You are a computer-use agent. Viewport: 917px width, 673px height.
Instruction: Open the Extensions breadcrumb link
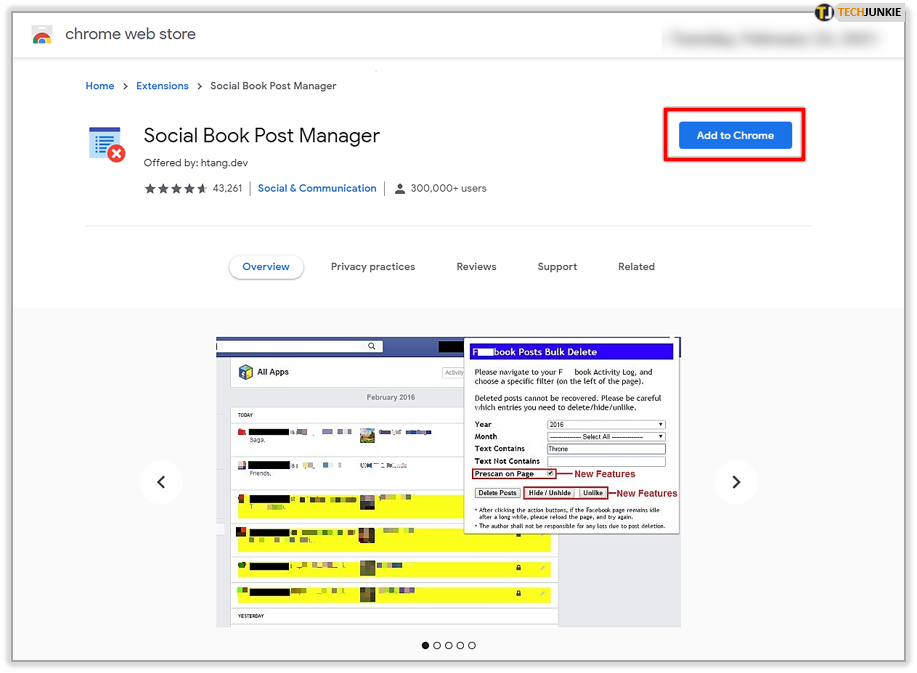(162, 86)
